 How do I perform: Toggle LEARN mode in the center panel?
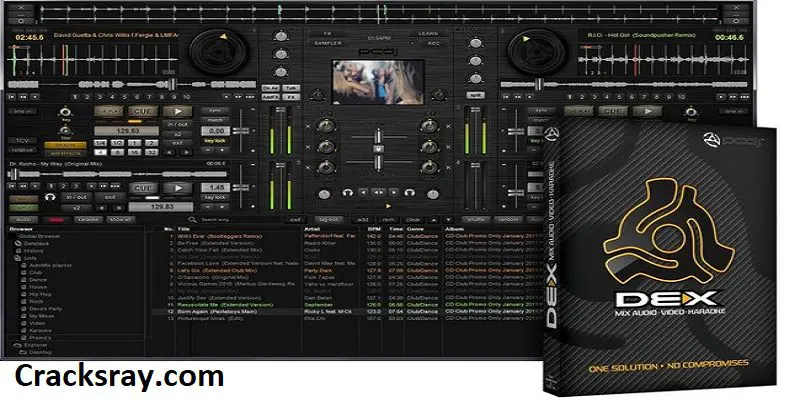(428, 34)
